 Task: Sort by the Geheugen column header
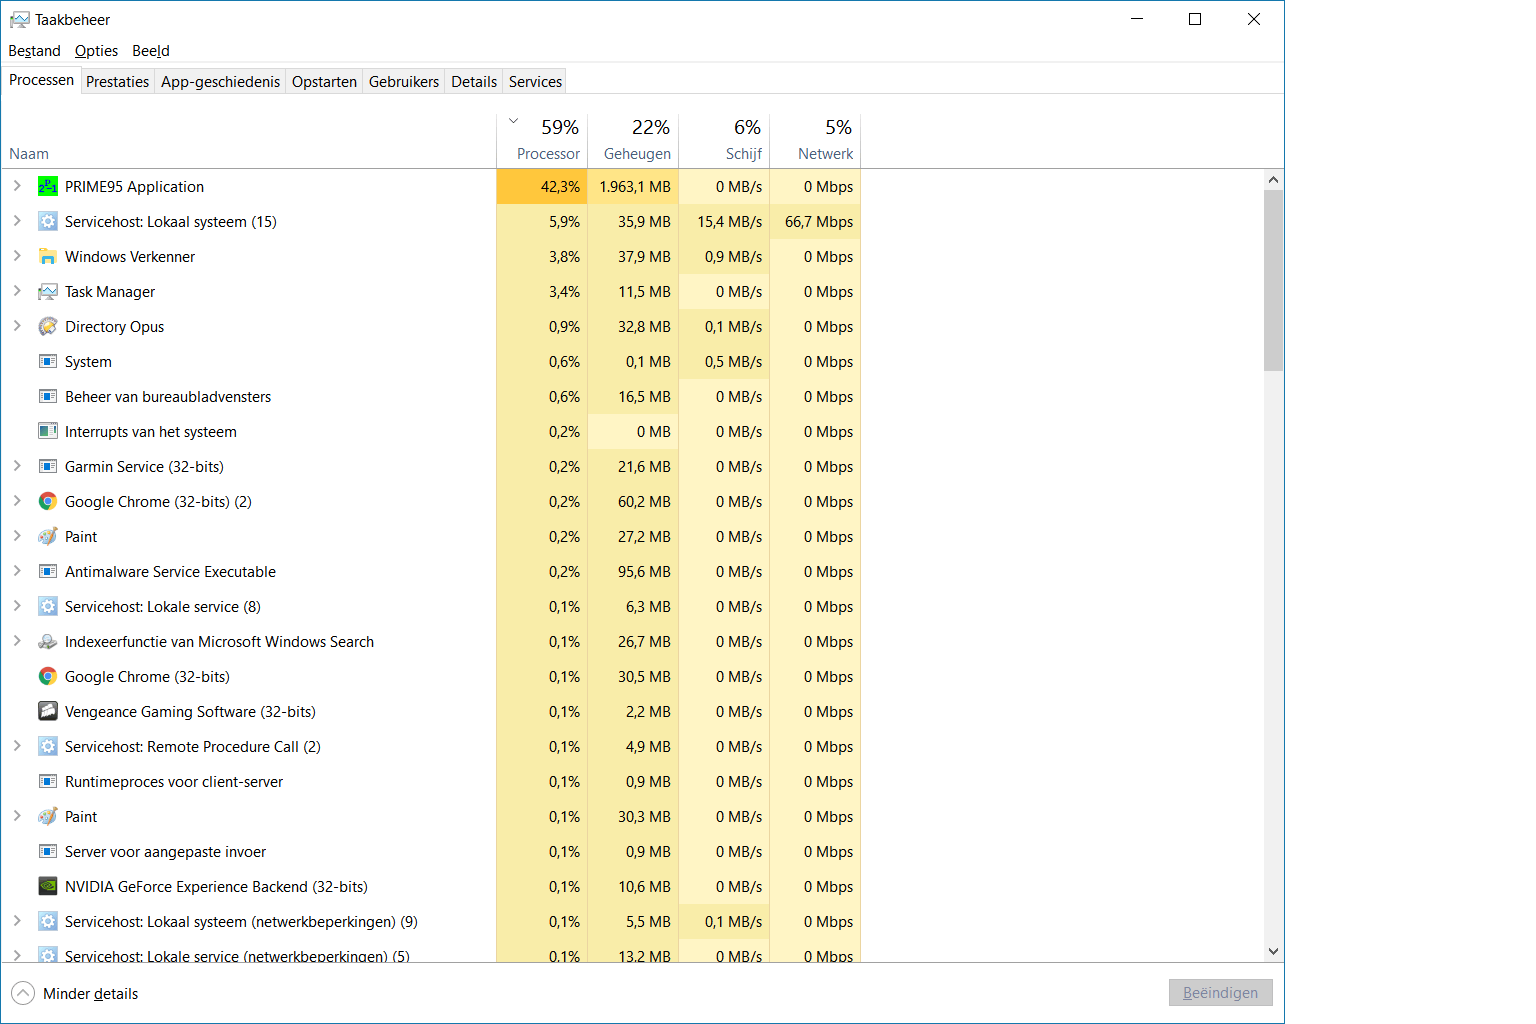[x=633, y=141]
